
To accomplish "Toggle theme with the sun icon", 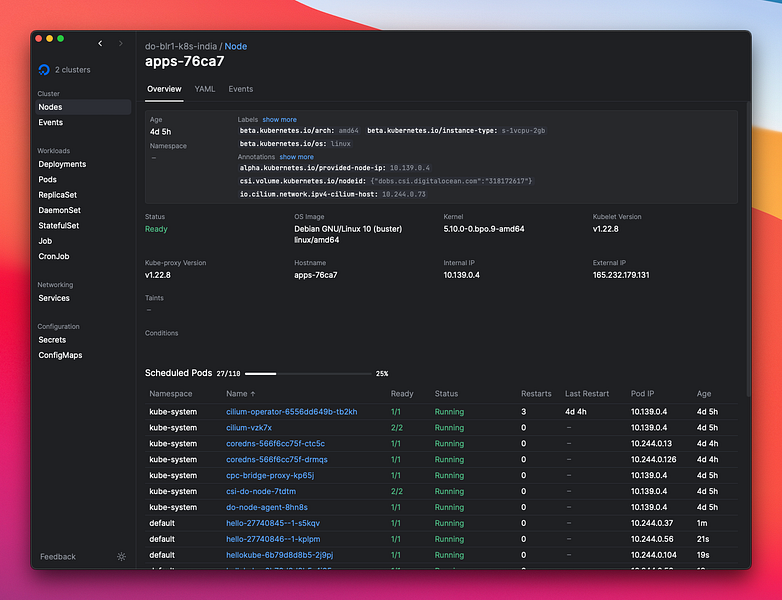I will click(121, 557).
